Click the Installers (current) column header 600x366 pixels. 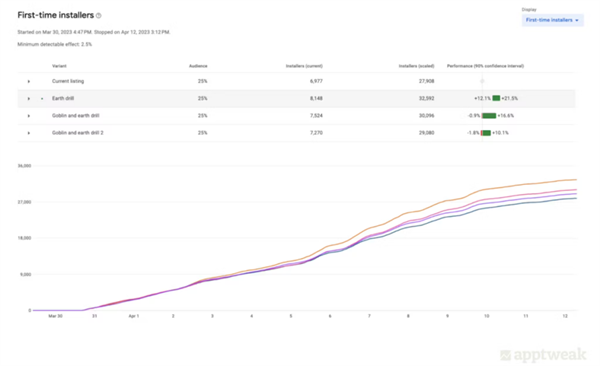pyautogui.click(x=304, y=66)
